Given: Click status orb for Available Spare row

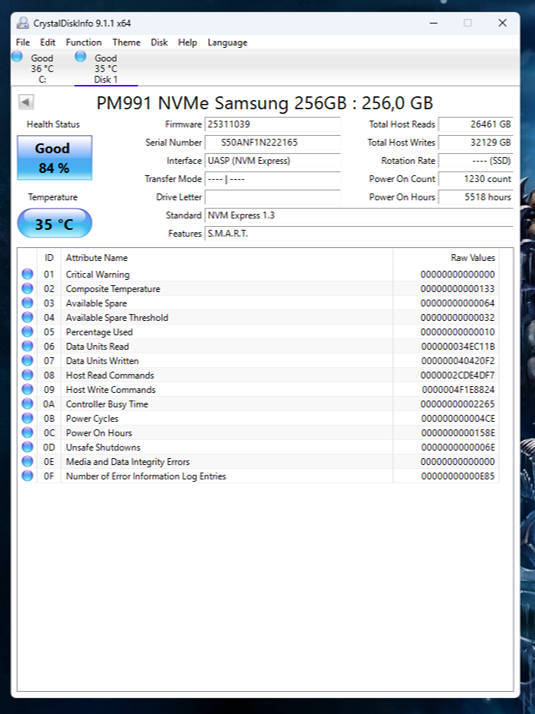Looking at the screenshot, I should (x=27, y=303).
